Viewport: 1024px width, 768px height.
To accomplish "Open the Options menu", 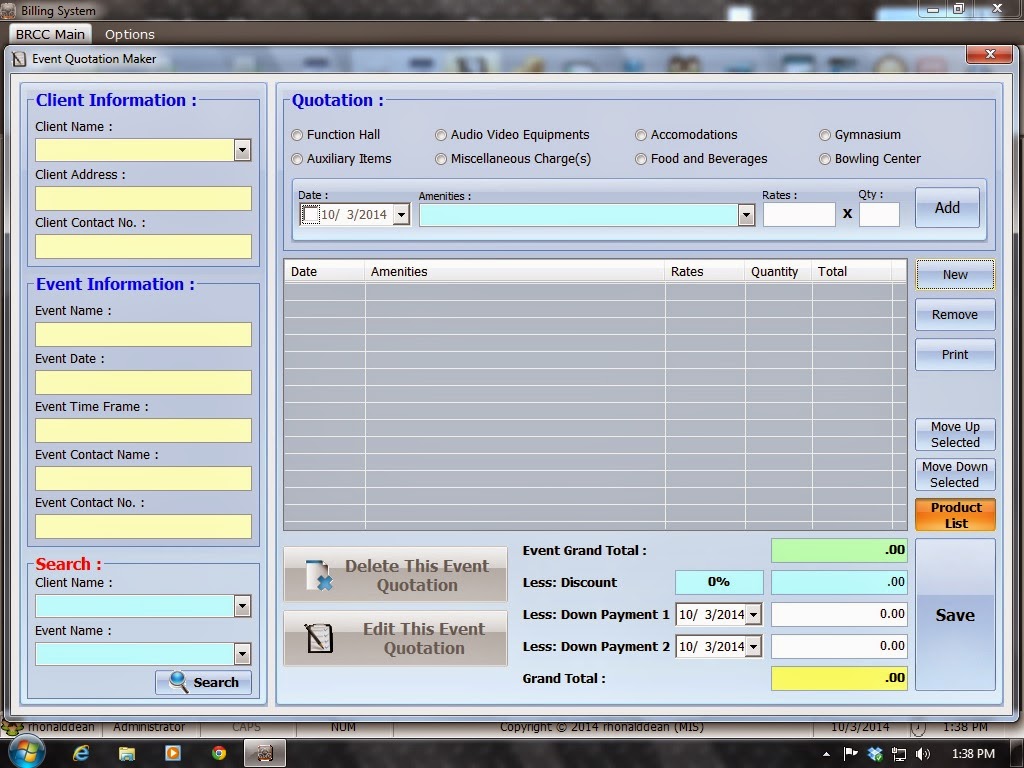I will (x=129, y=33).
